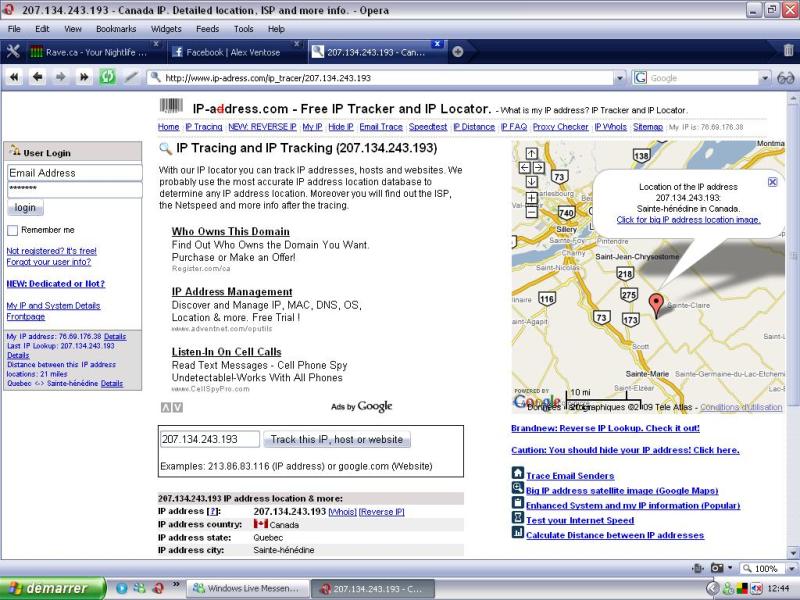This screenshot has height=600, width=800.
Task: Follow the Enhanced System and my IP information link
Action: tap(633, 506)
